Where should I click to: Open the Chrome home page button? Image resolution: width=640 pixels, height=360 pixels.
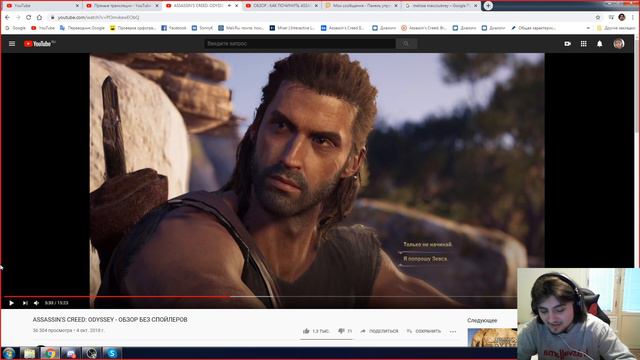point(39,18)
